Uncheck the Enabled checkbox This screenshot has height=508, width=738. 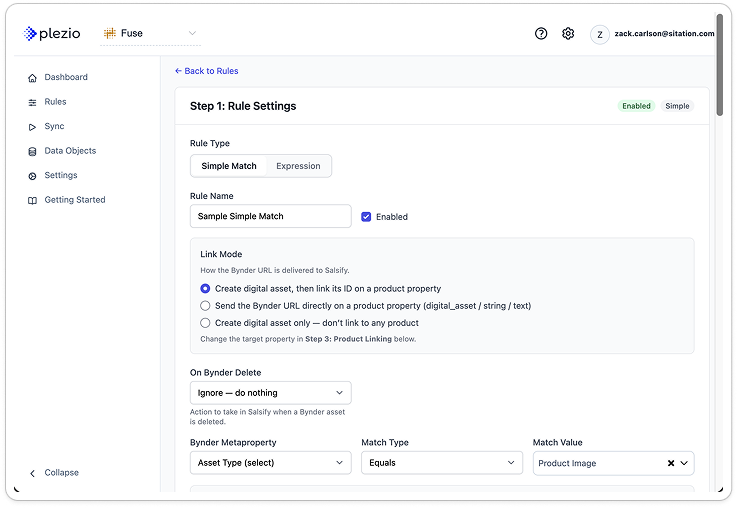click(366, 217)
